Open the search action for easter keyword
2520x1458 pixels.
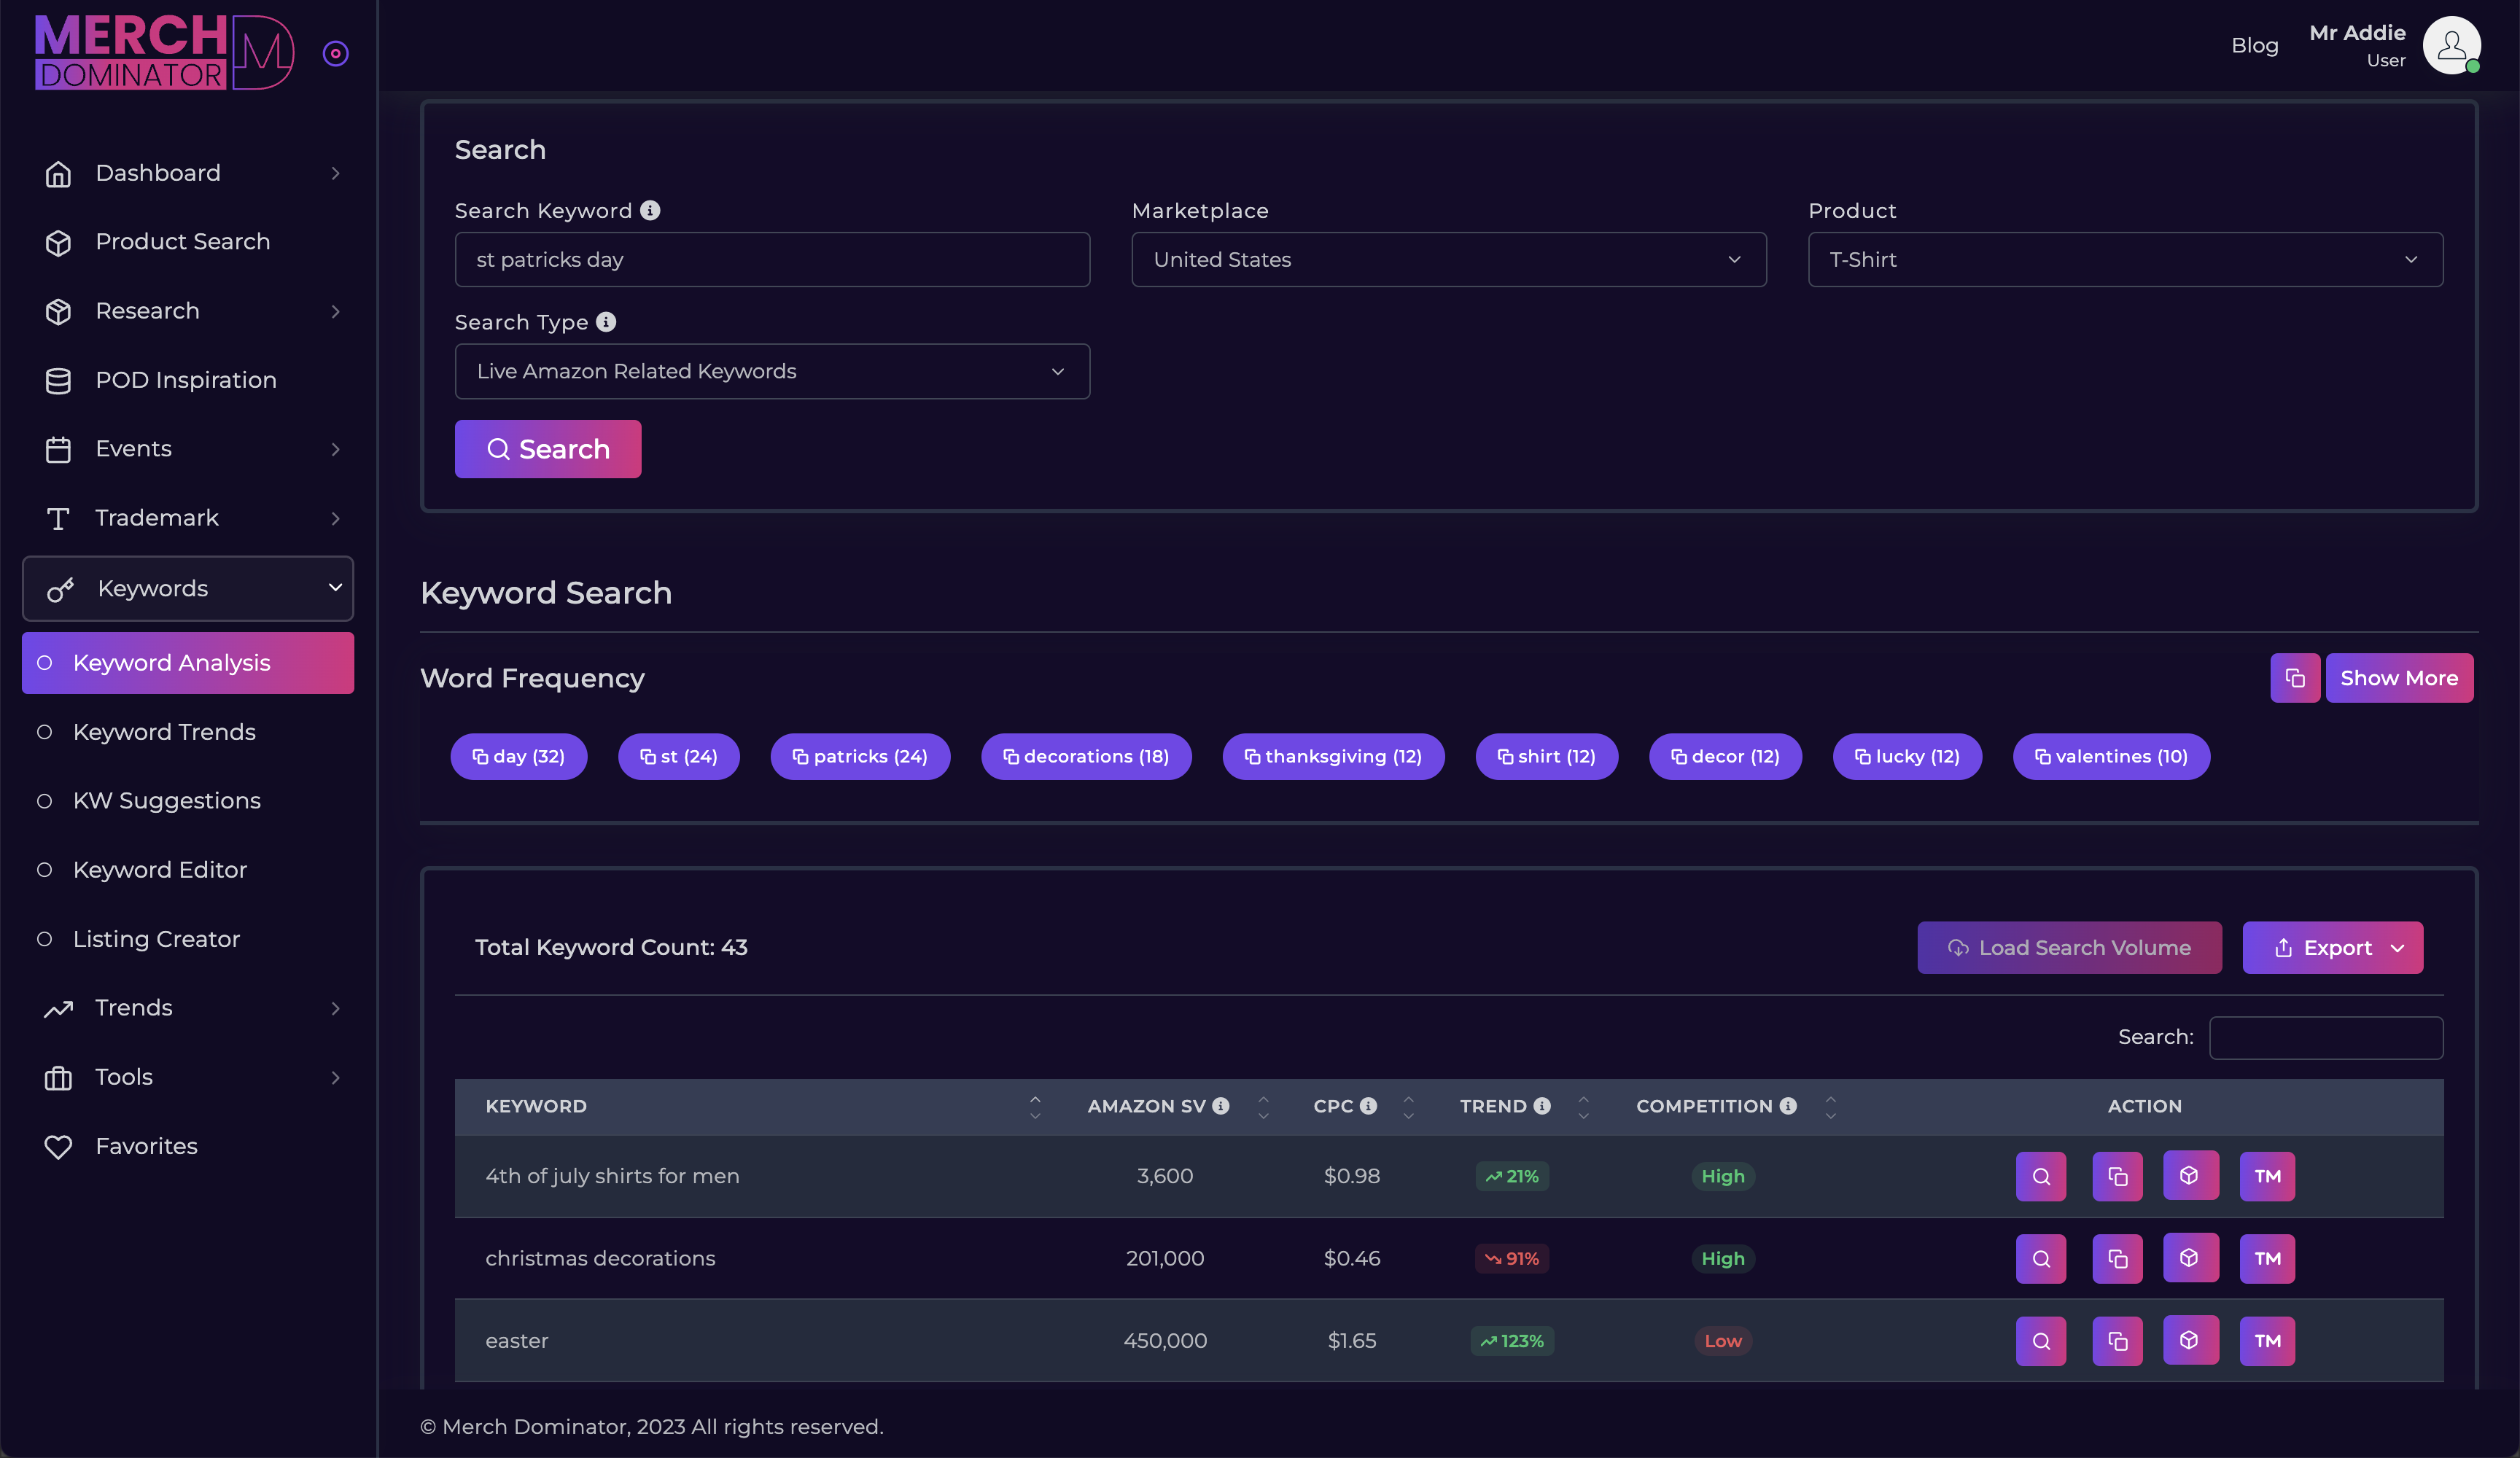pos(2040,1341)
